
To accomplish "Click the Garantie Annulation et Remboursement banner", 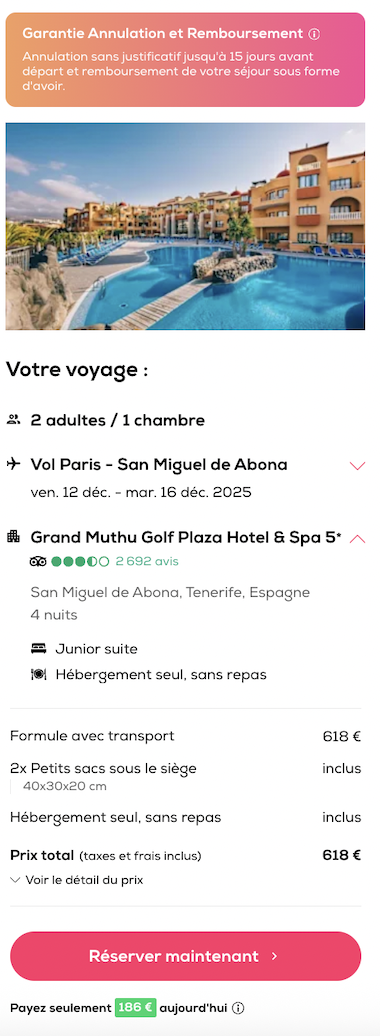I will tap(185, 59).
